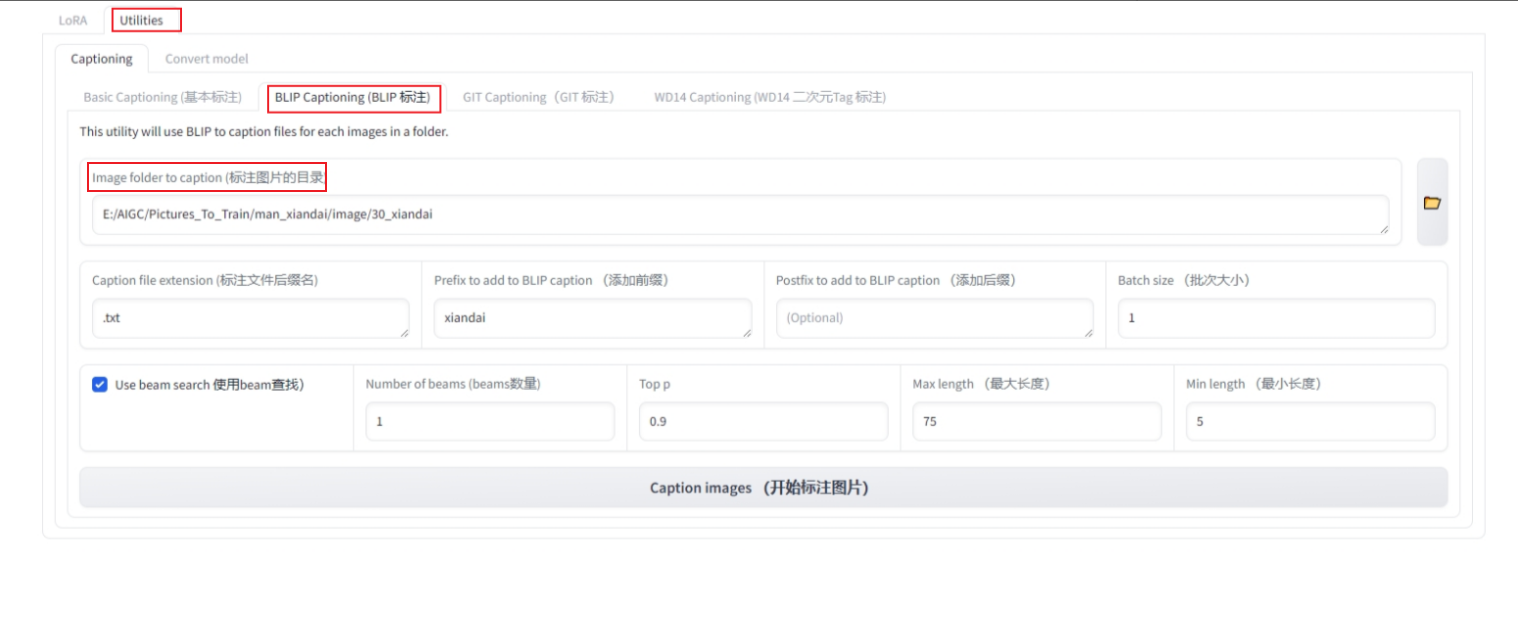This screenshot has width=1518, height=620.
Task: Open the Convert model tab
Action: pyautogui.click(x=206, y=59)
